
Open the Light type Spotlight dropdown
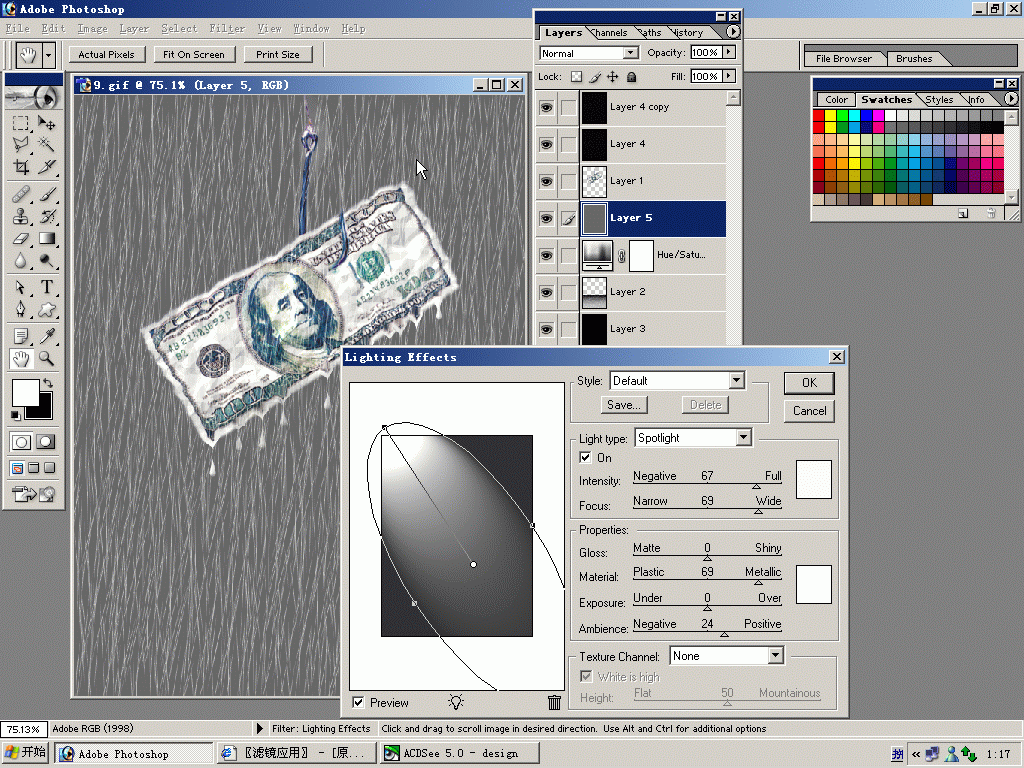744,438
